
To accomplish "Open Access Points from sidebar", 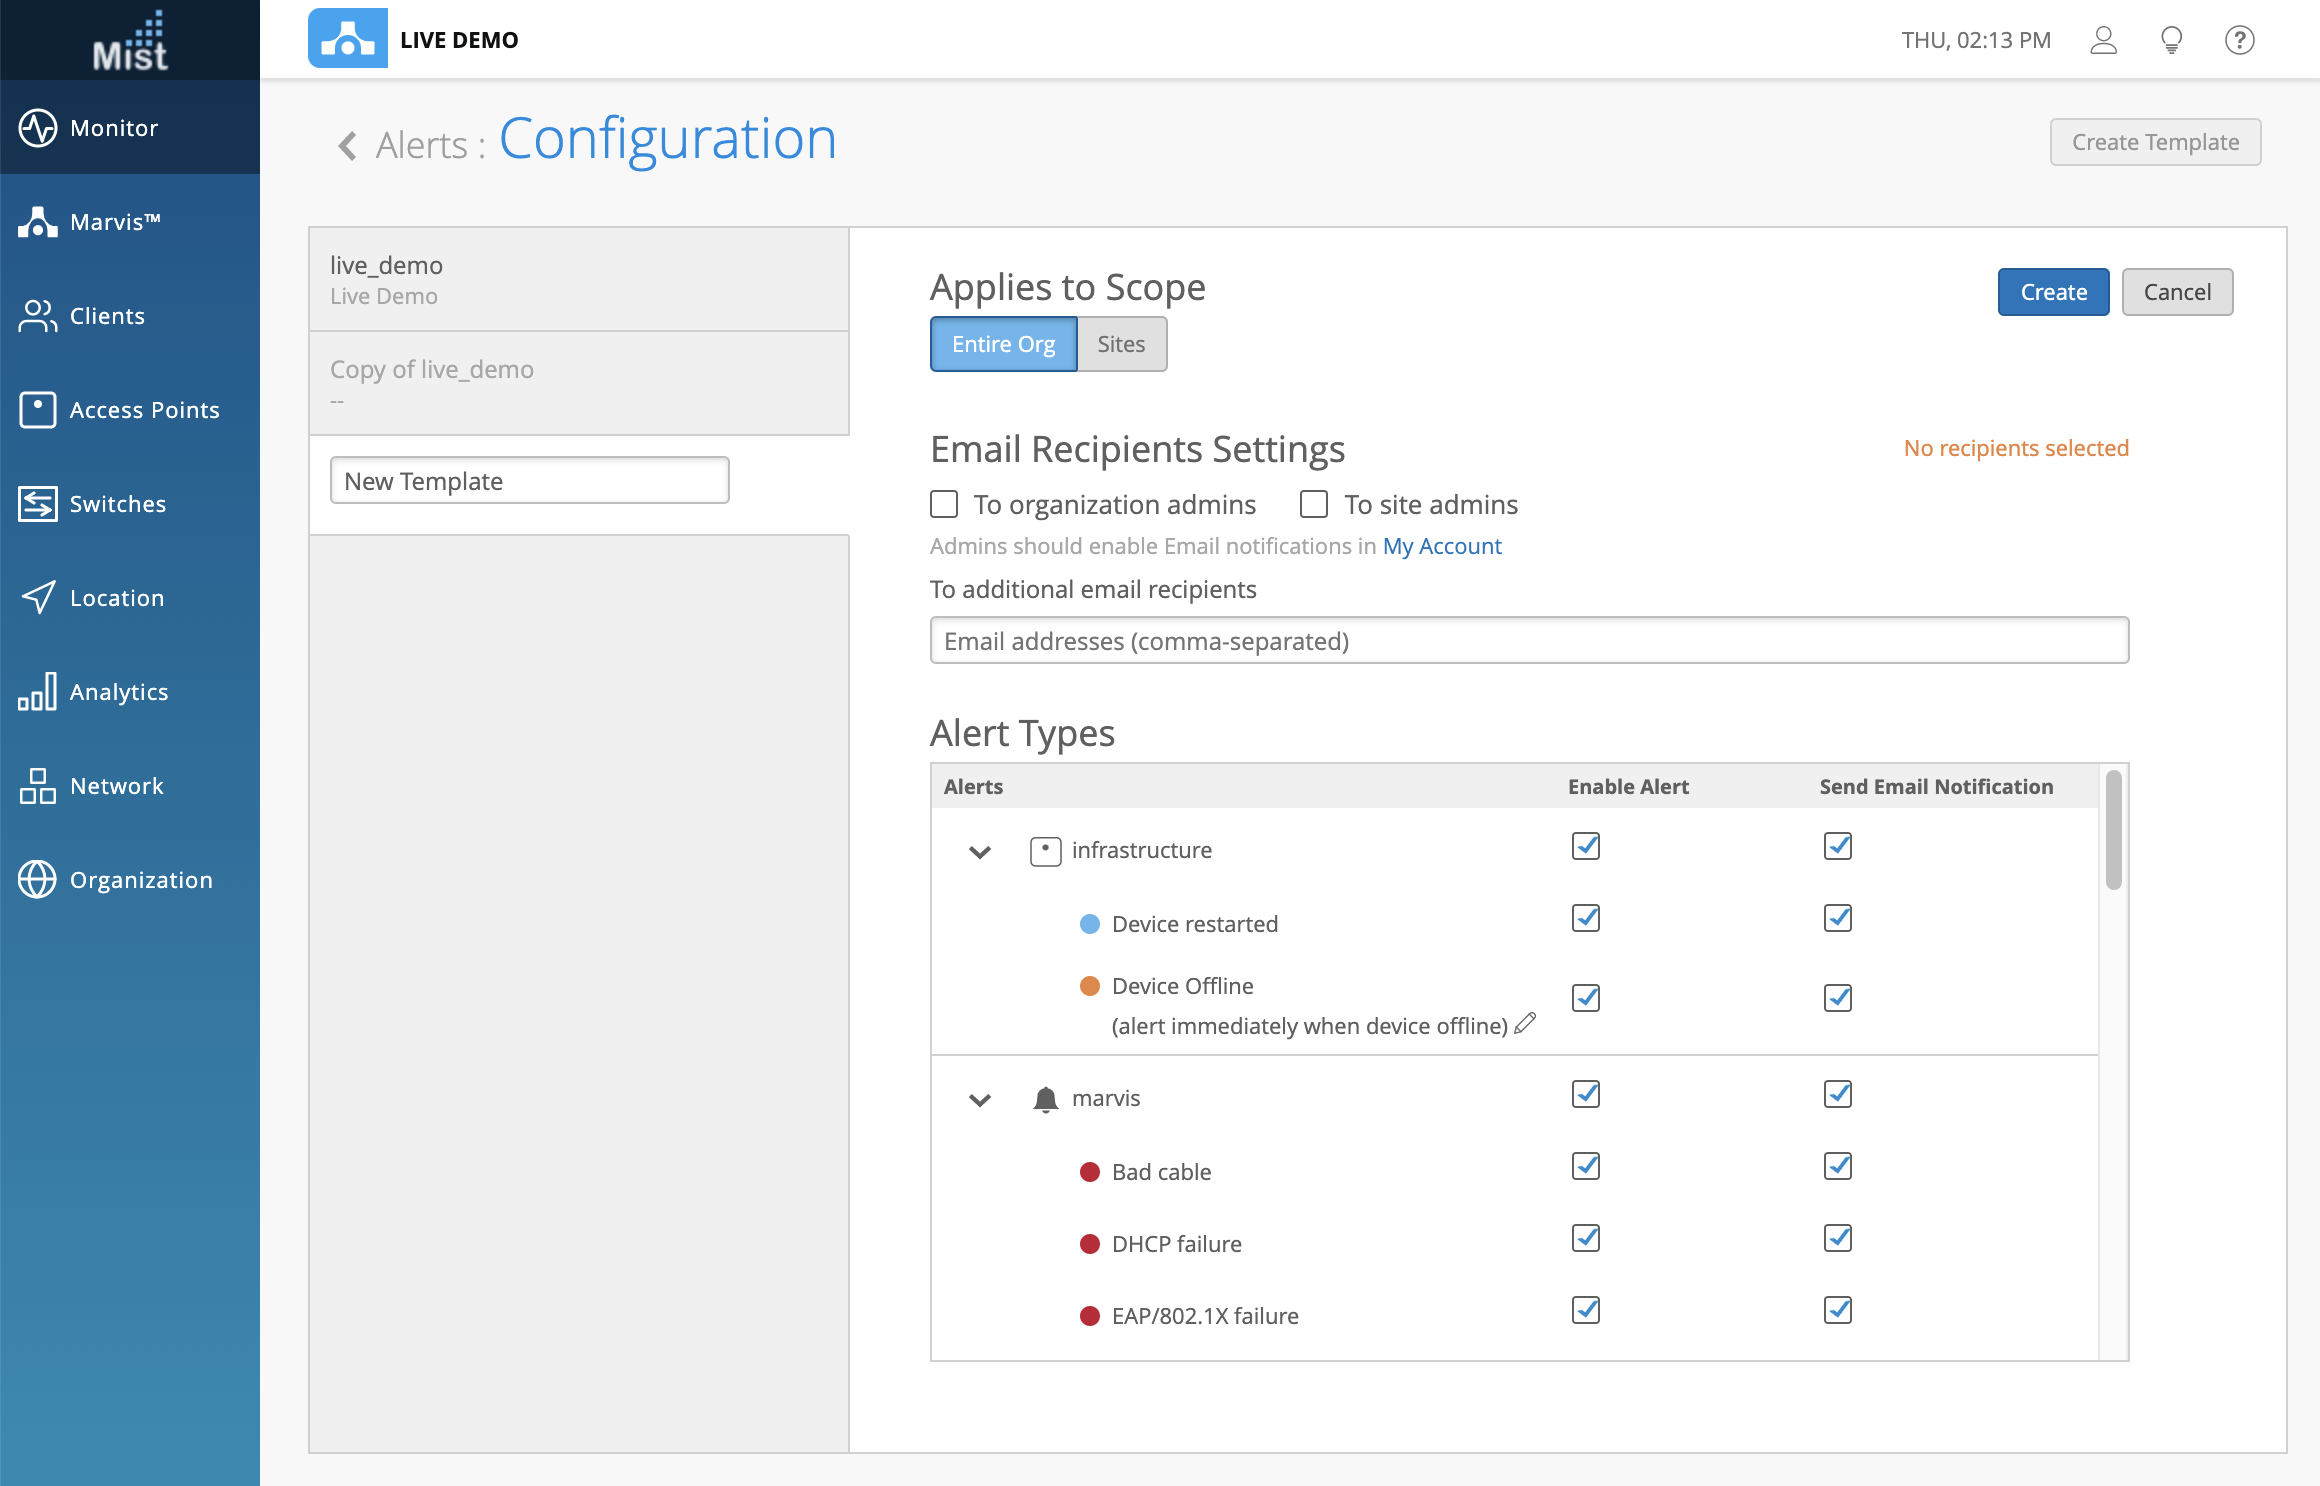I will click(x=38, y=410).
